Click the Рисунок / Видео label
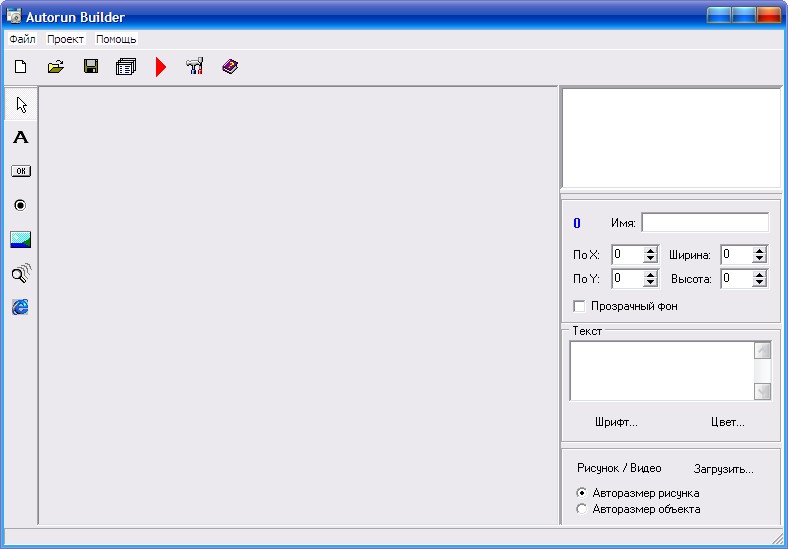This screenshot has width=788, height=549. [619, 468]
